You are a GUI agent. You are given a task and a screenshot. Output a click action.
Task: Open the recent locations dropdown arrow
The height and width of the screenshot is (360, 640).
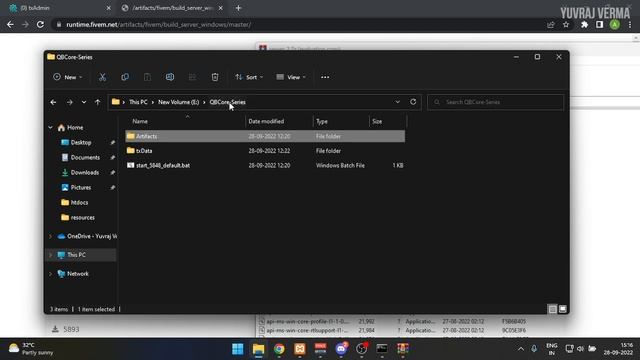click(84, 102)
